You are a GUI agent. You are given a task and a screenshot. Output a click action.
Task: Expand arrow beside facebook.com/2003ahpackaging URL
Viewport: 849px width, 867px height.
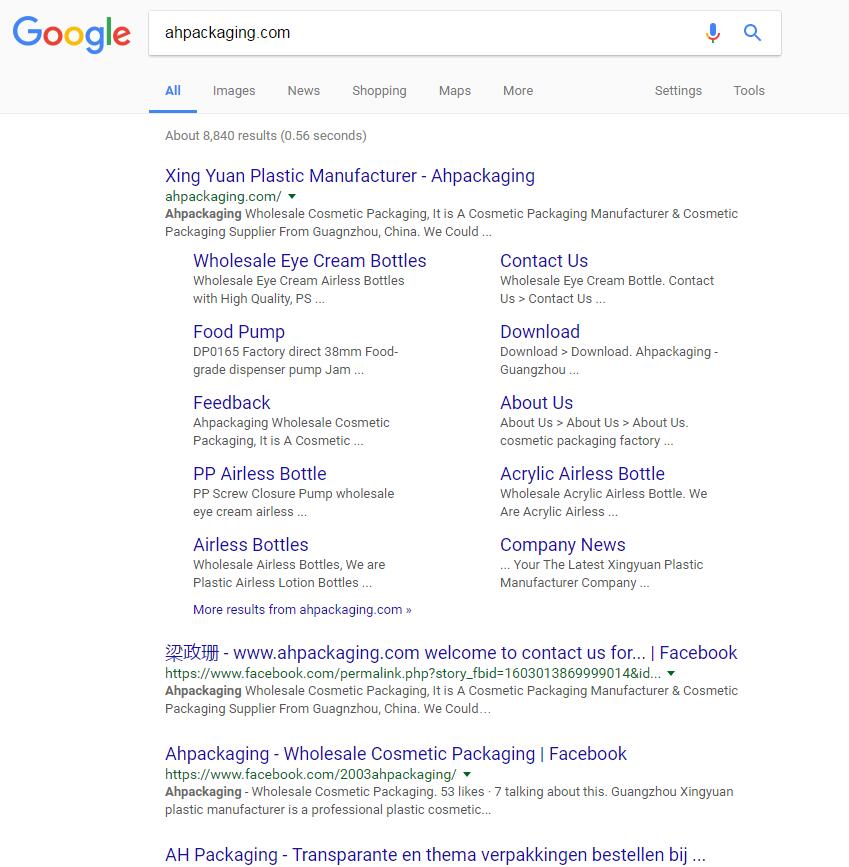[x=467, y=775]
